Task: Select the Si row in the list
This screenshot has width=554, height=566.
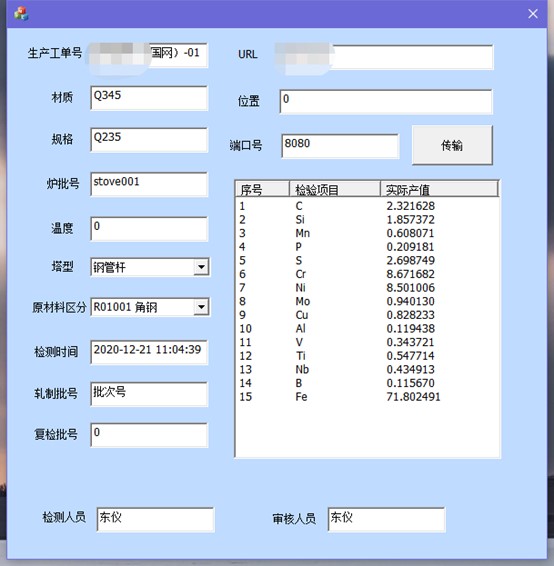Action: 367,219
